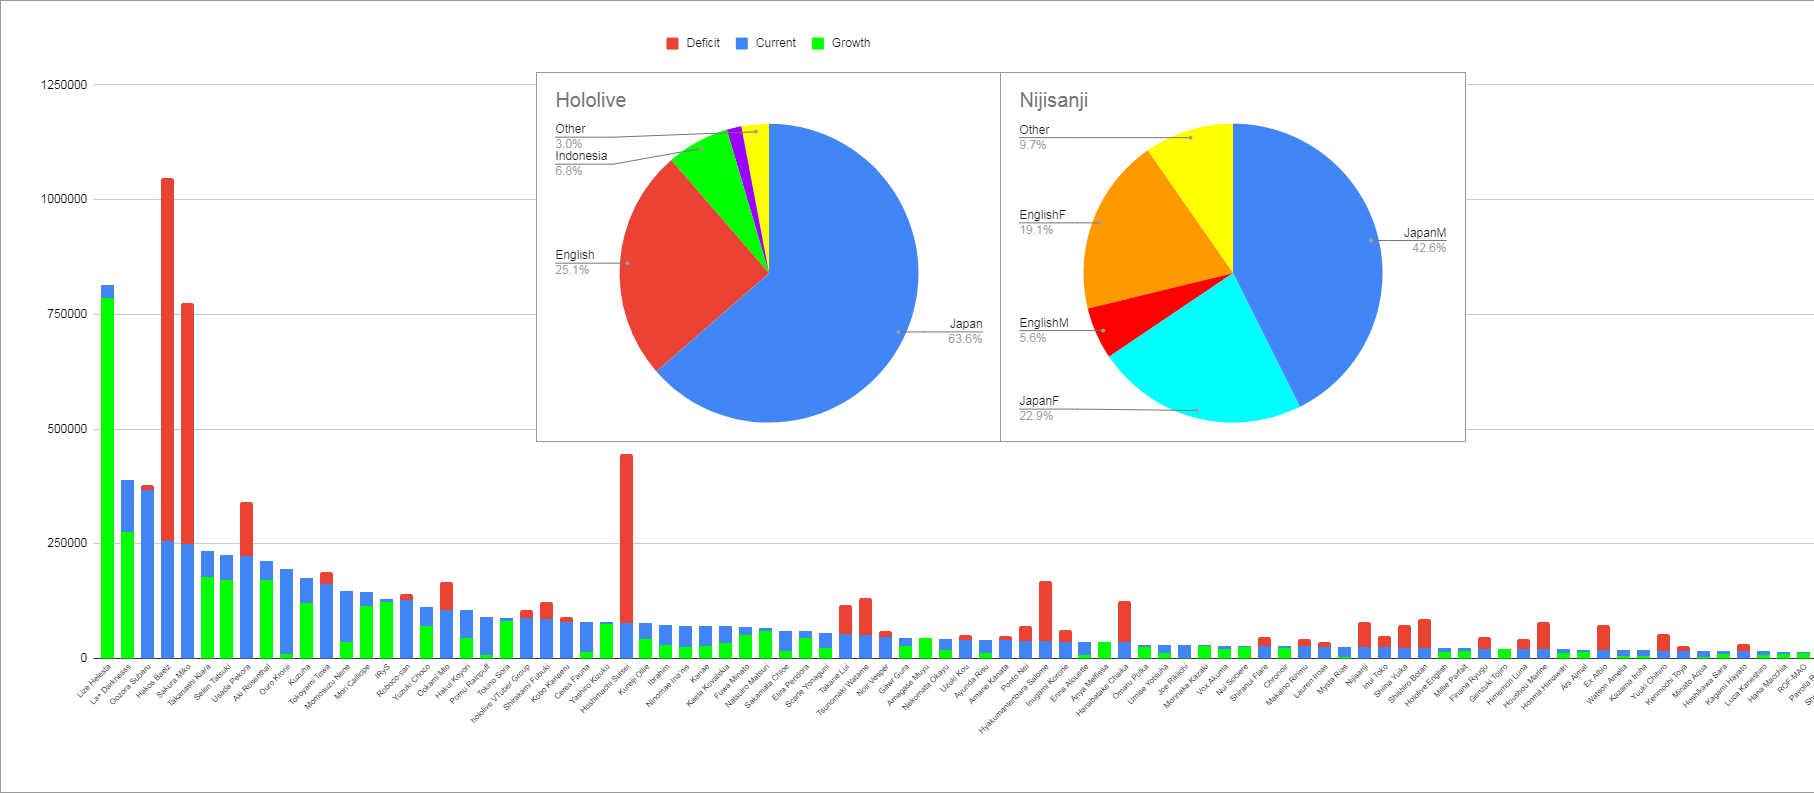This screenshot has width=1814, height=793.
Task: Select the red English slice in Hololive pie
Action: (x=690, y=265)
